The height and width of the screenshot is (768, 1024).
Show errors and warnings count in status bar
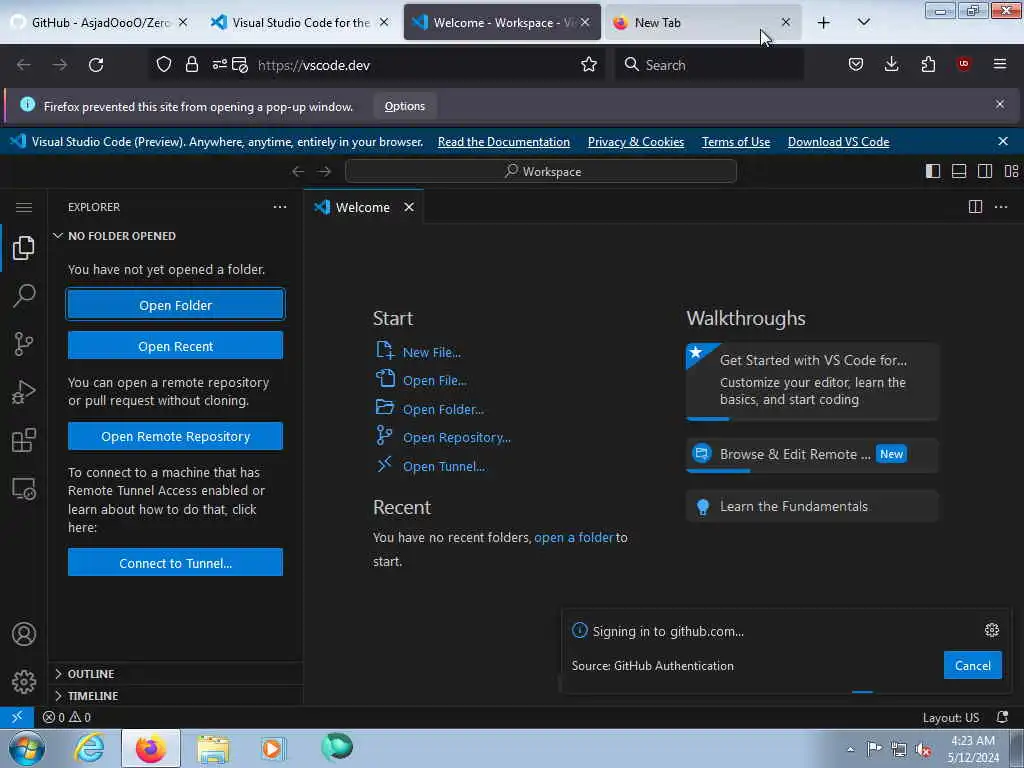click(x=67, y=717)
